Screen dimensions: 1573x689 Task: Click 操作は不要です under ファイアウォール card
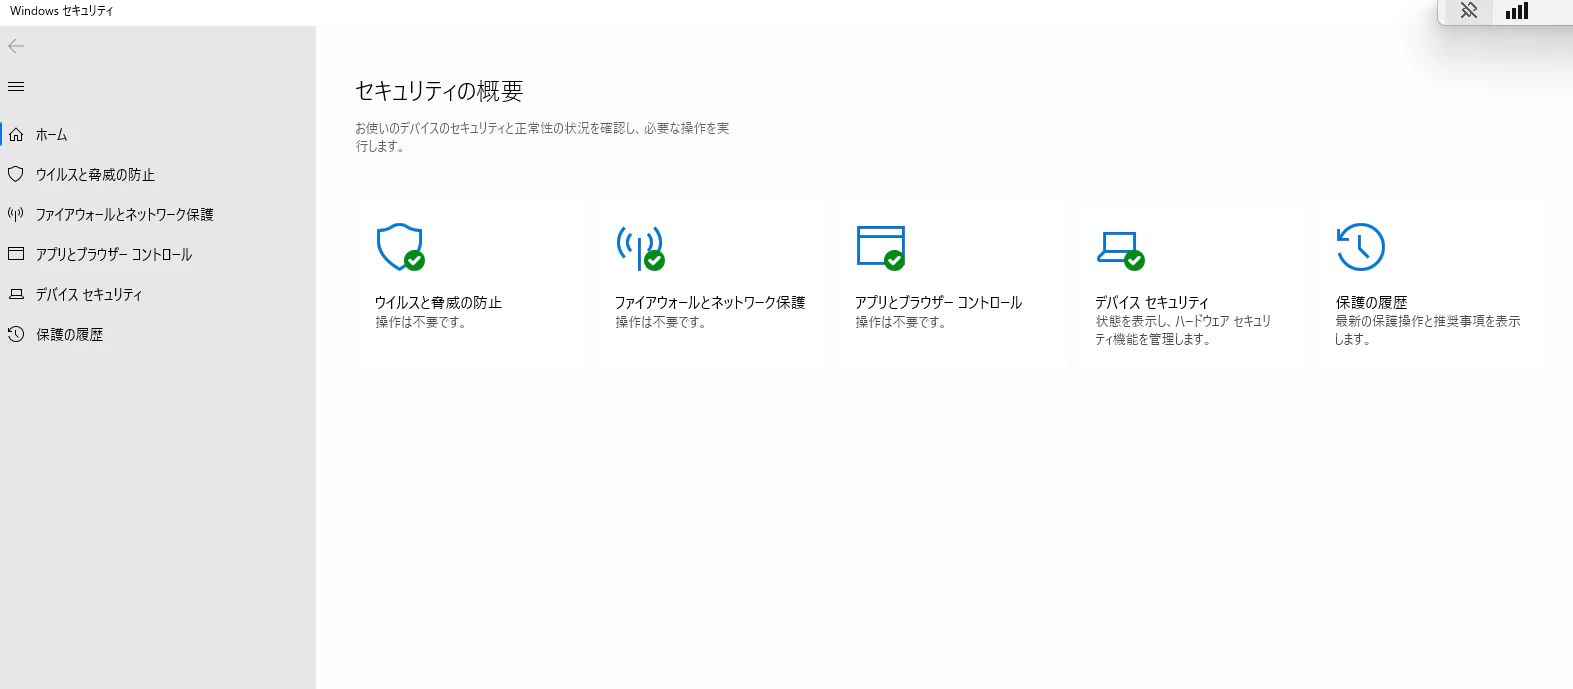660,322
